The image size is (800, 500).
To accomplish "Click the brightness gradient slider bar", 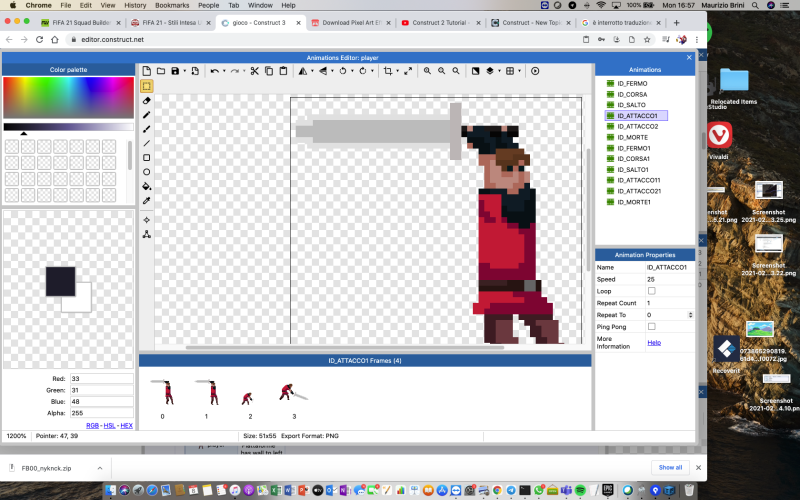I will point(68,127).
